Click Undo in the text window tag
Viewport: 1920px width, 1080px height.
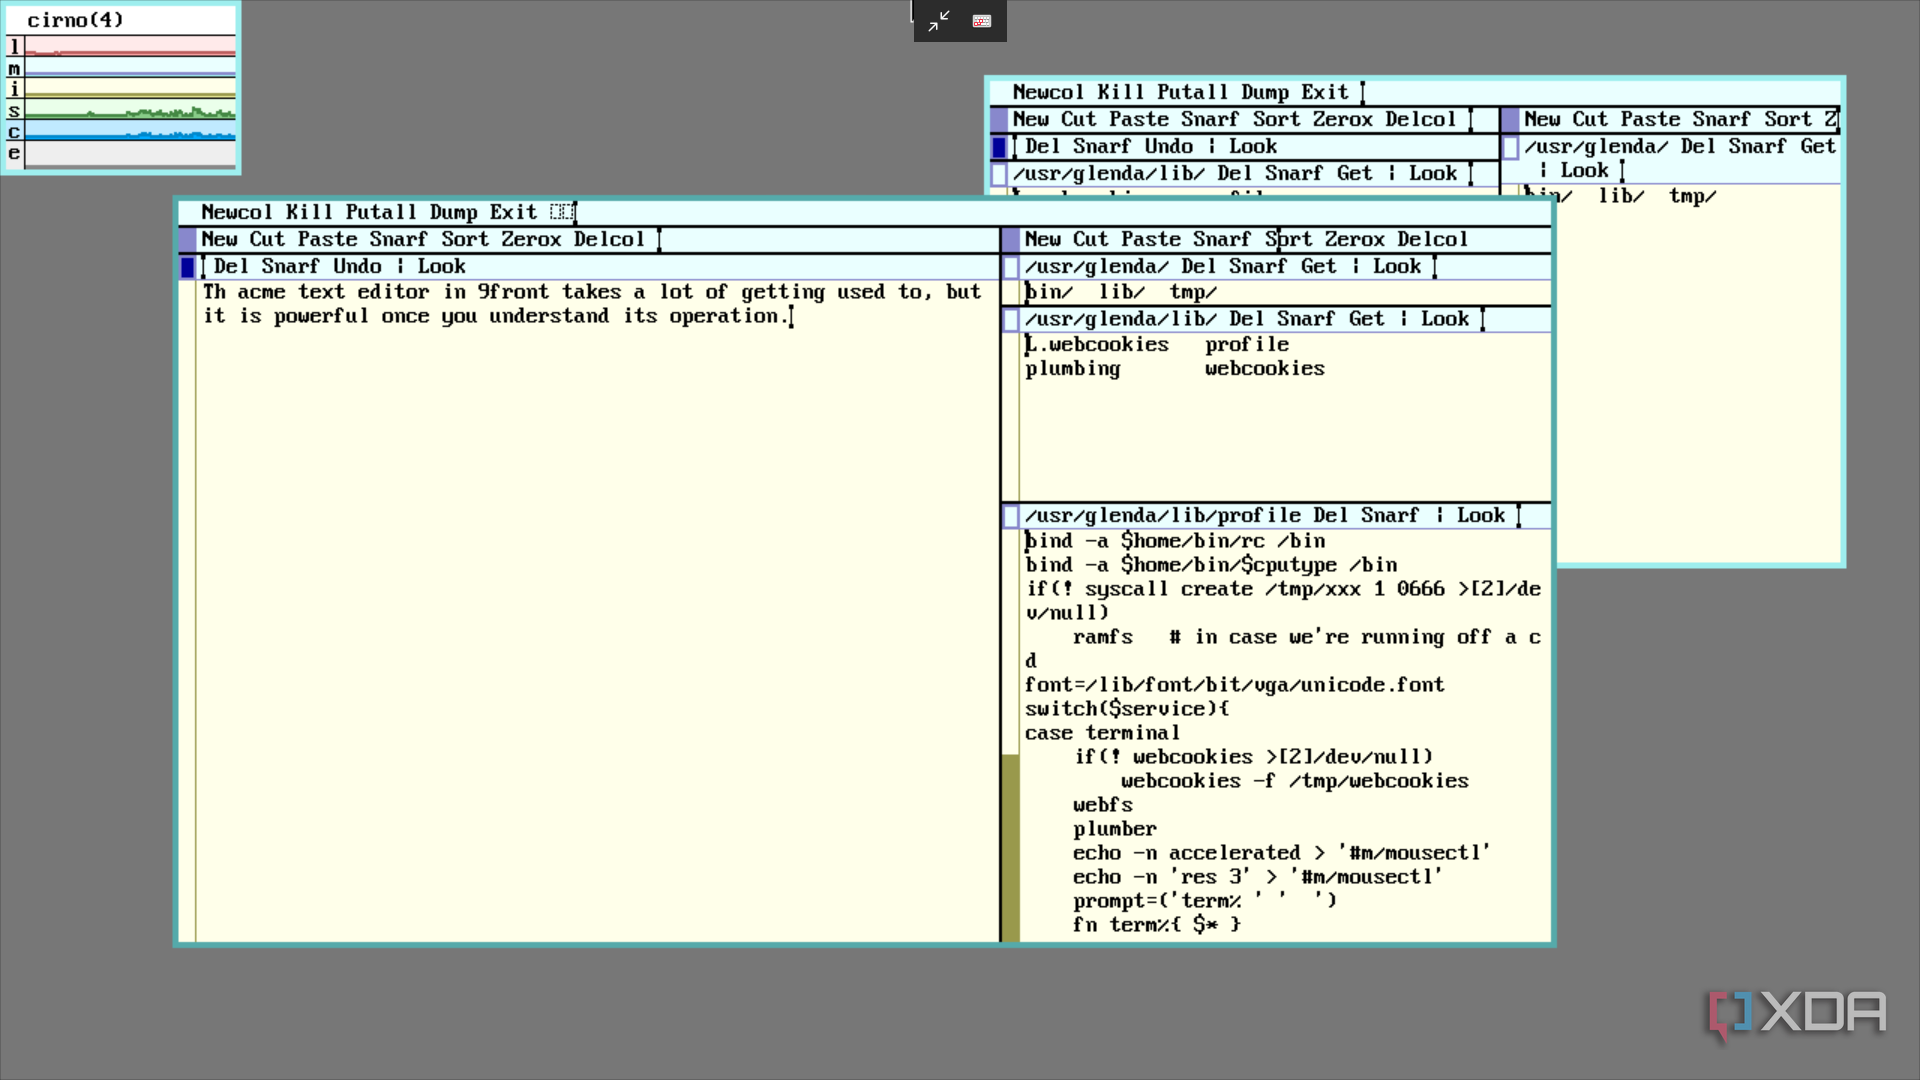pyautogui.click(x=357, y=266)
